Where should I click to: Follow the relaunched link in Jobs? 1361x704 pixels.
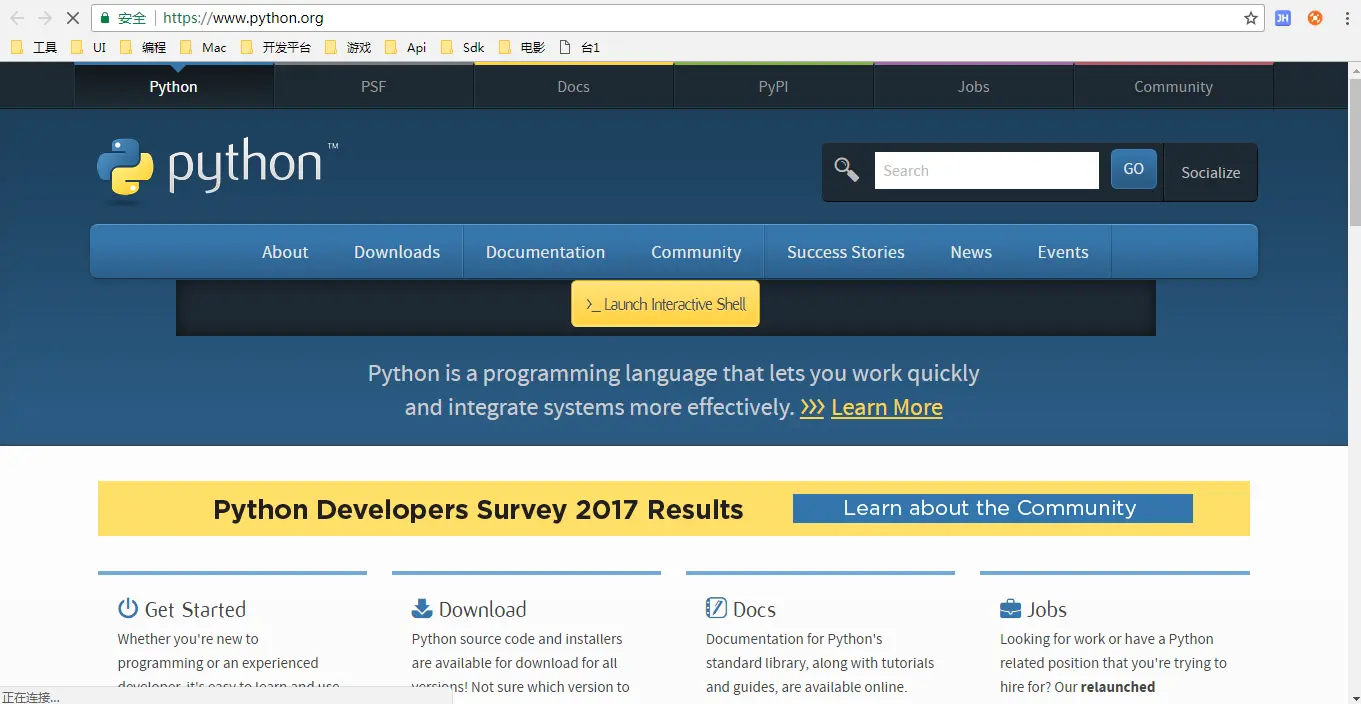pos(1118,687)
